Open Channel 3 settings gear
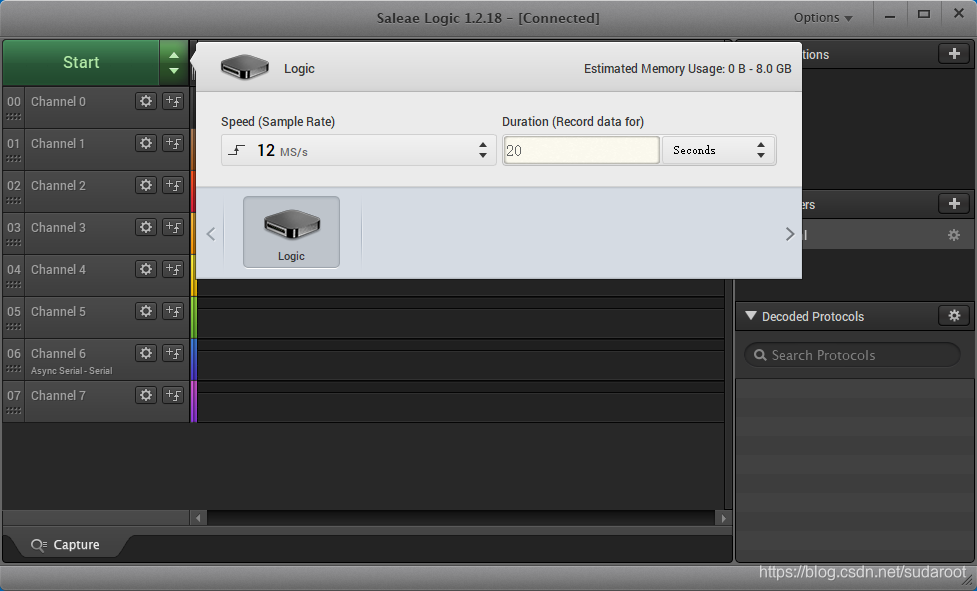 tap(146, 227)
